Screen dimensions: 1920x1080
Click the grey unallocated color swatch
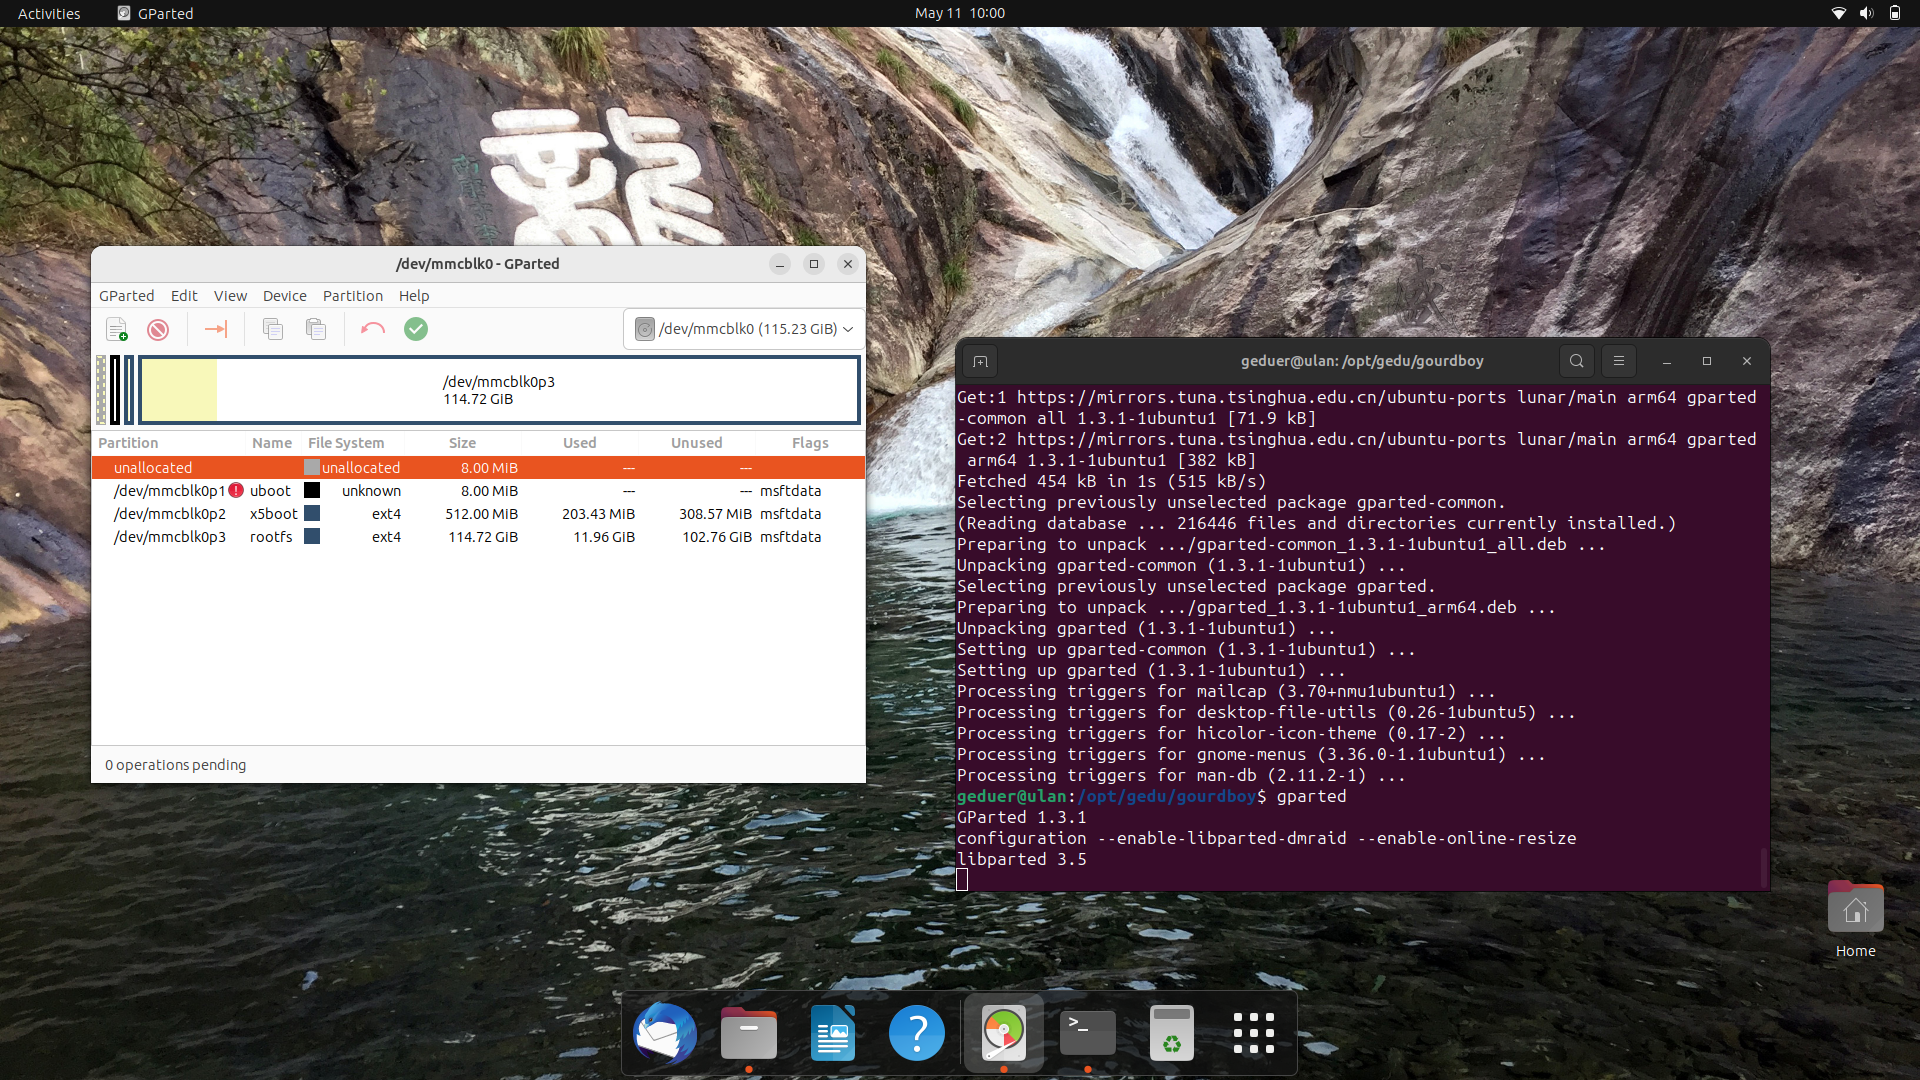[x=312, y=467]
